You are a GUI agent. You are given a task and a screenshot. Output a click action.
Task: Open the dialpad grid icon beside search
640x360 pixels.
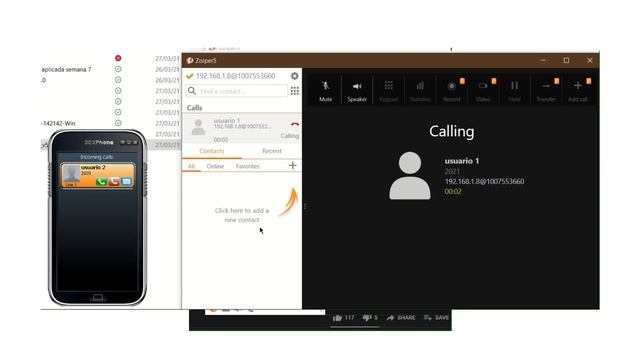tap(294, 91)
